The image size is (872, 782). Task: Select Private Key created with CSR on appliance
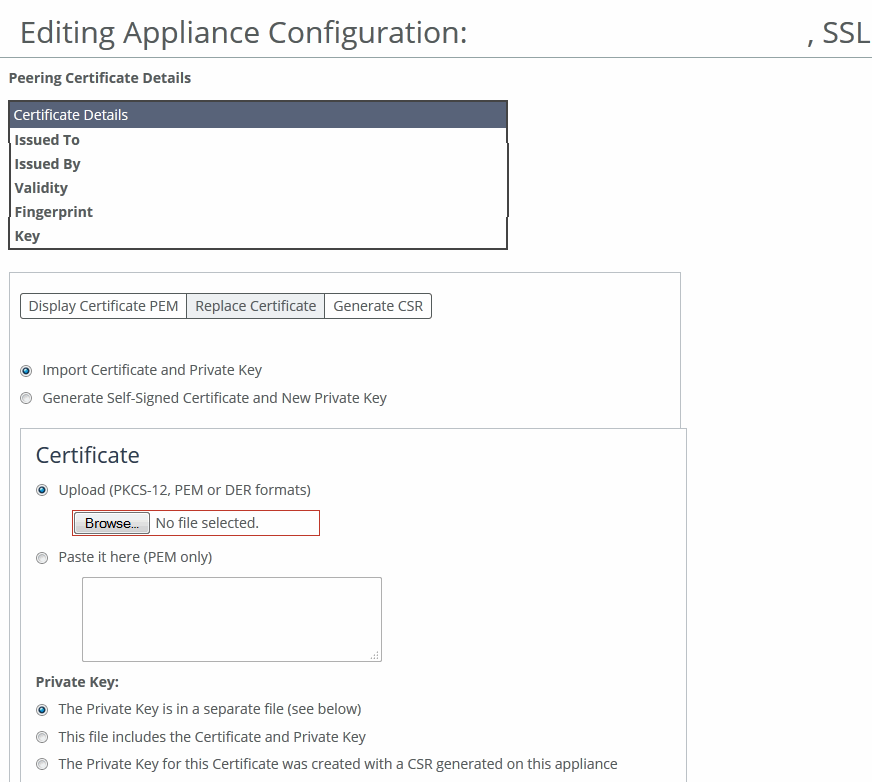42,764
